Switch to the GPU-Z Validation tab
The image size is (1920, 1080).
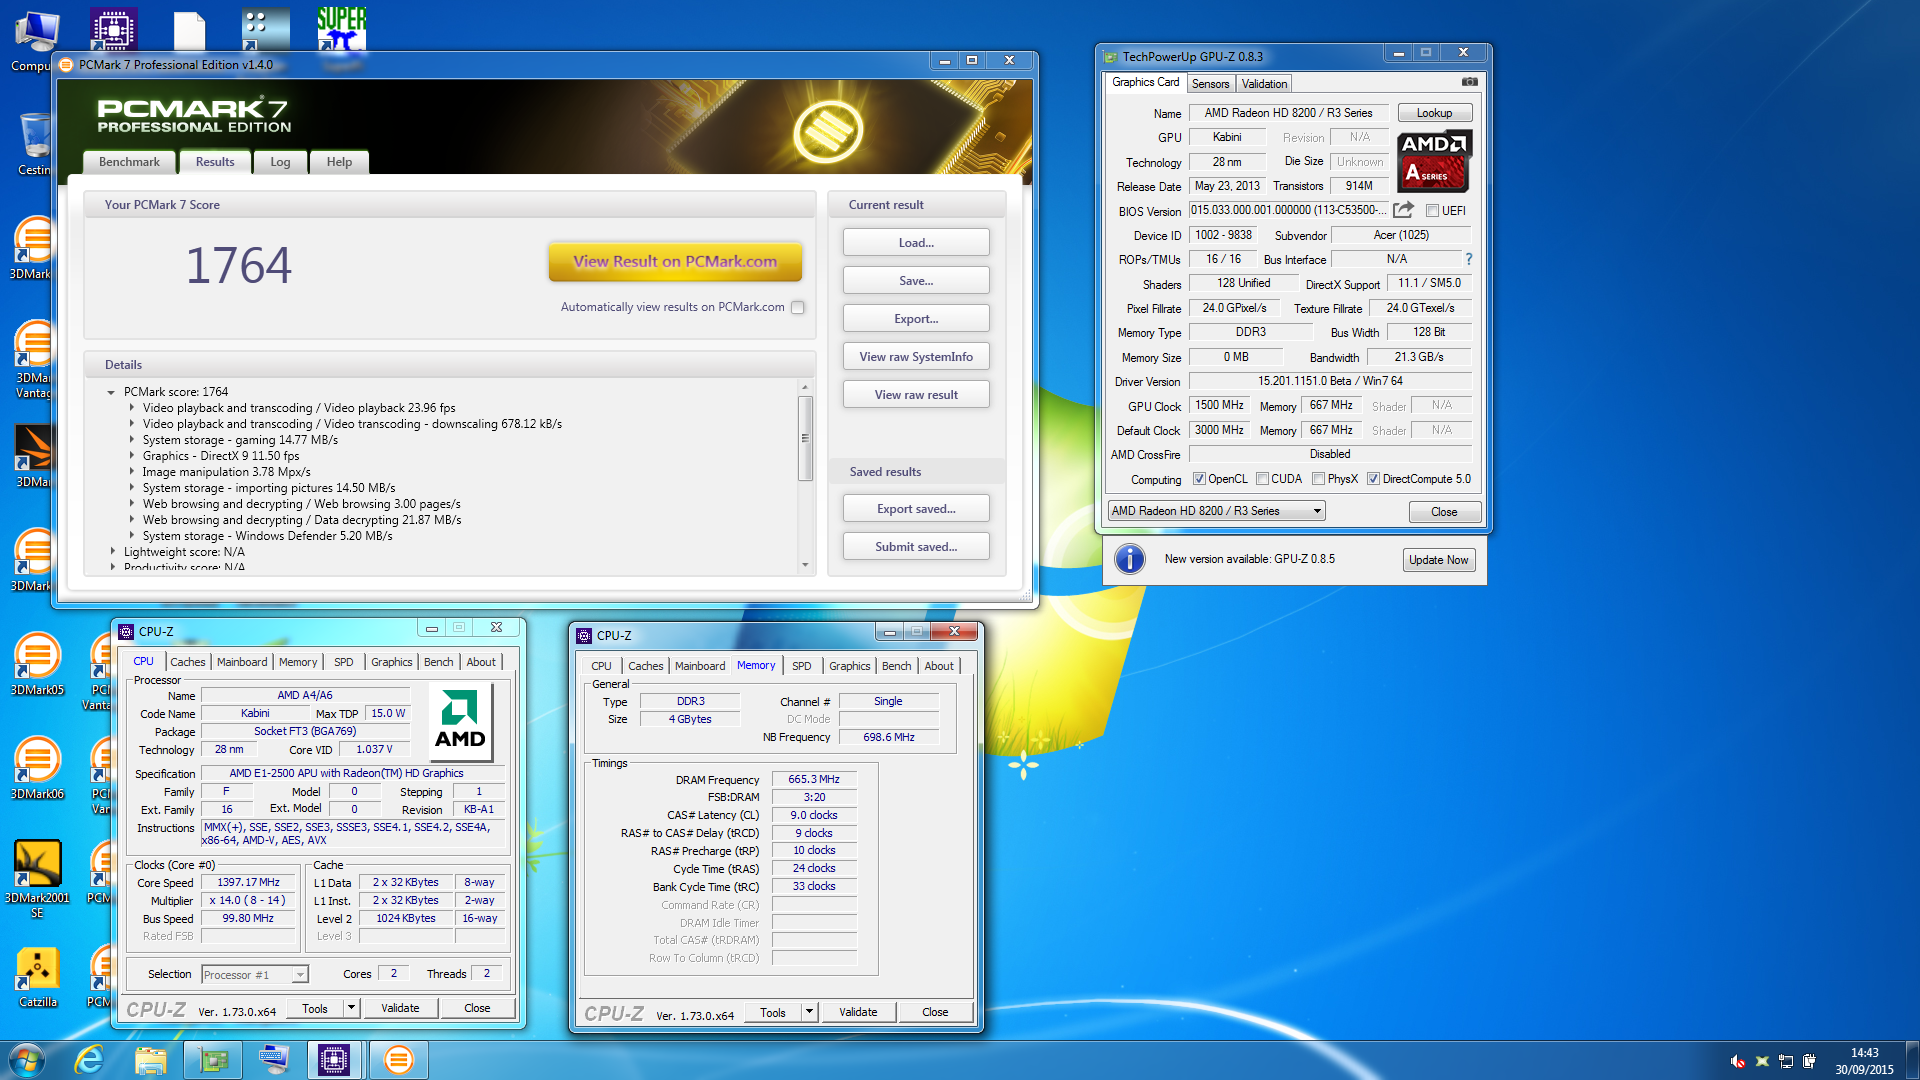1264,84
